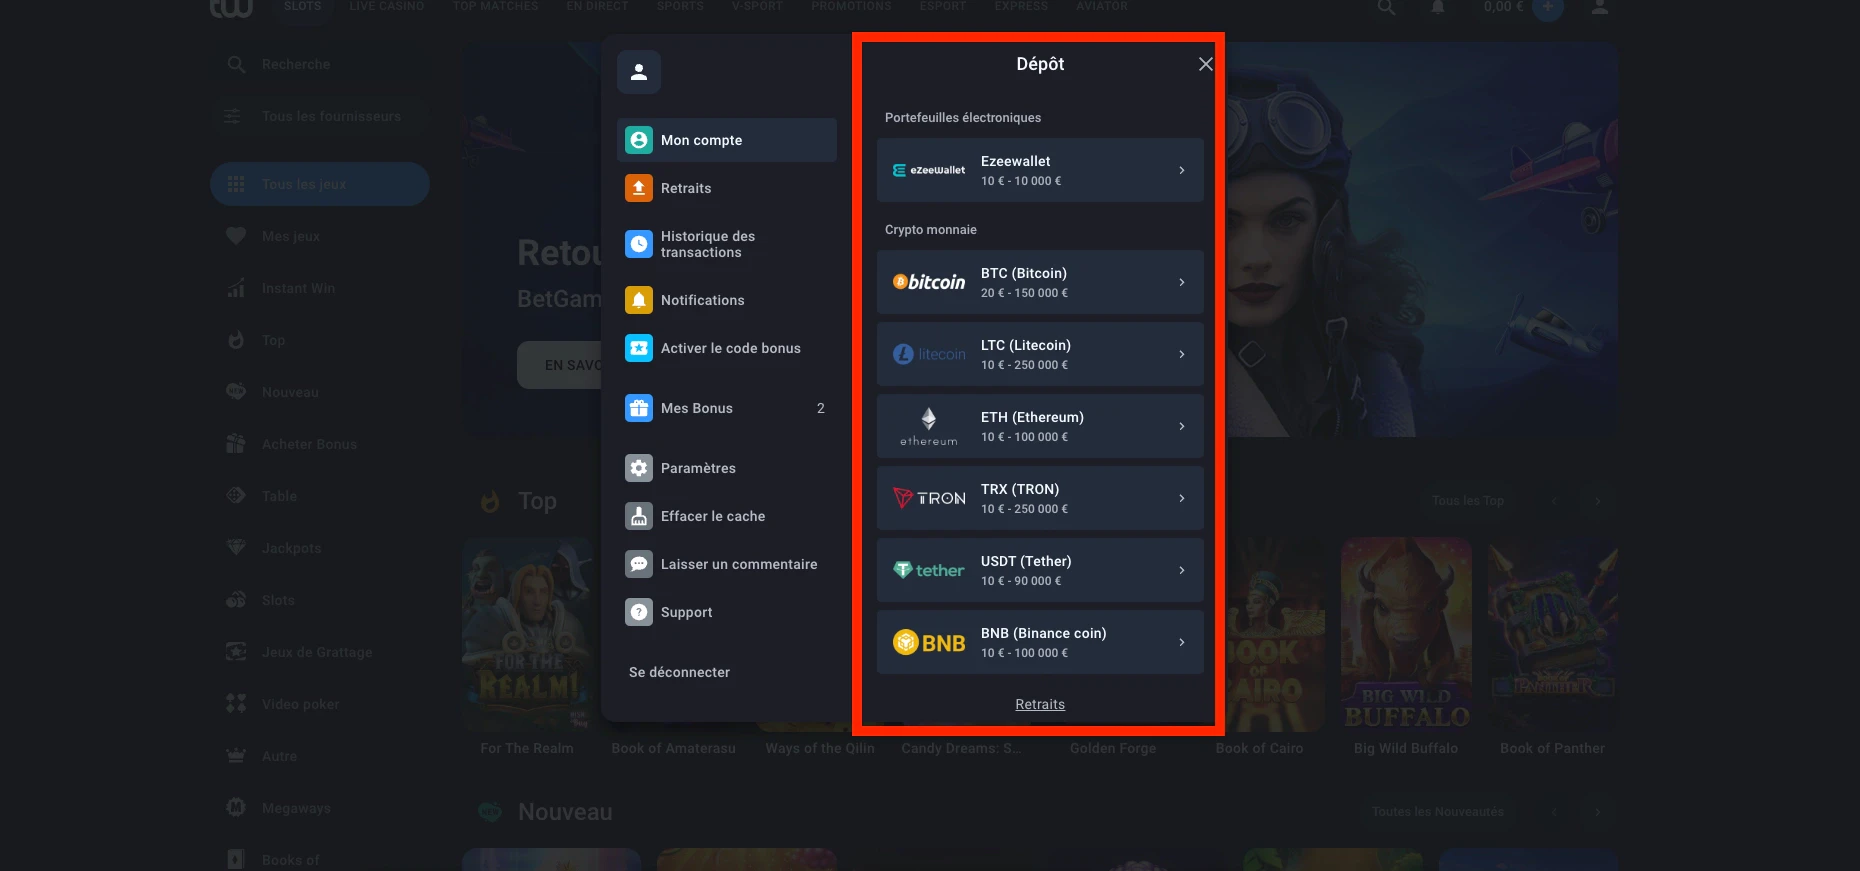Open Paramètres gear icon
The height and width of the screenshot is (871, 1860).
click(639, 468)
